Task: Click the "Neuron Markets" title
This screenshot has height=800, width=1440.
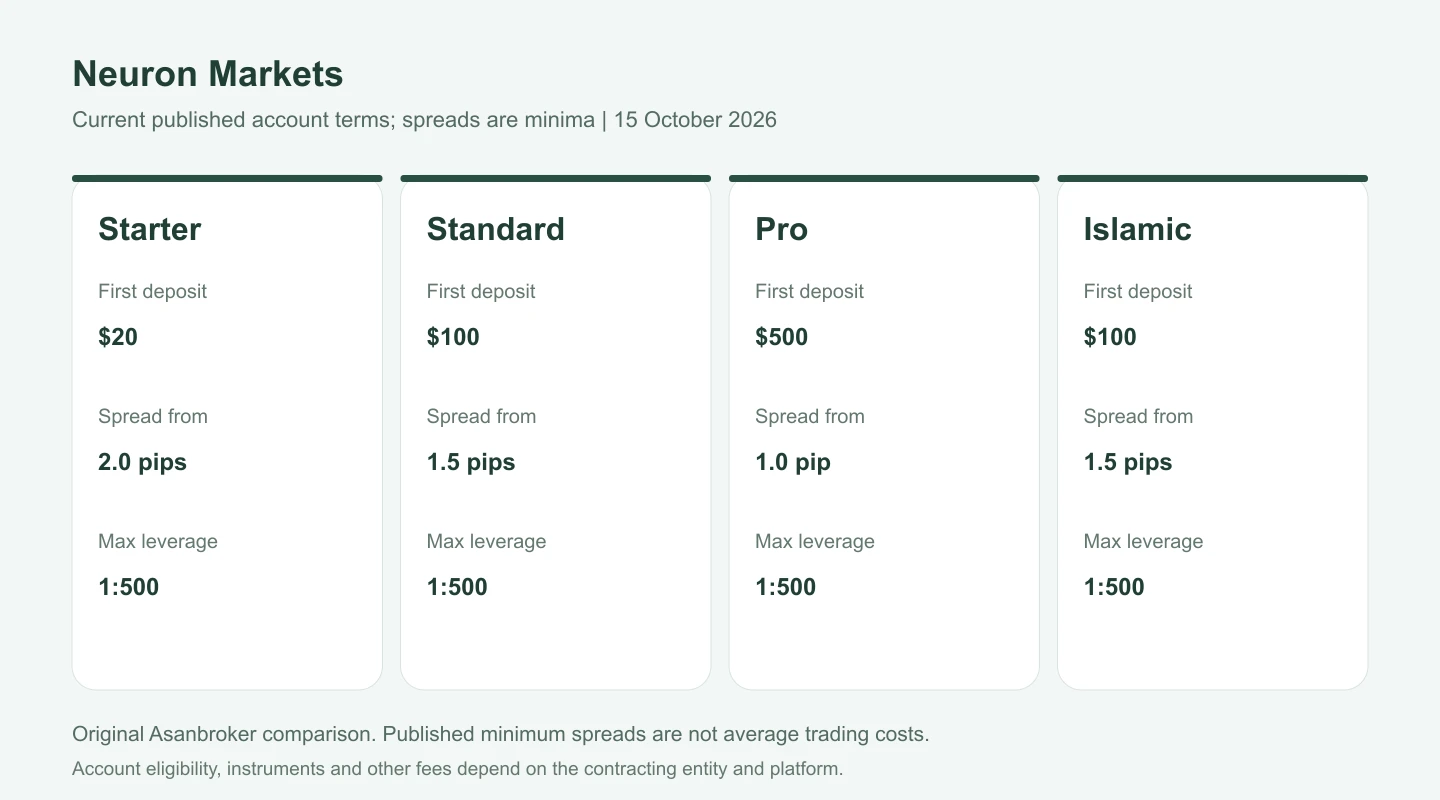Action: pos(208,74)
